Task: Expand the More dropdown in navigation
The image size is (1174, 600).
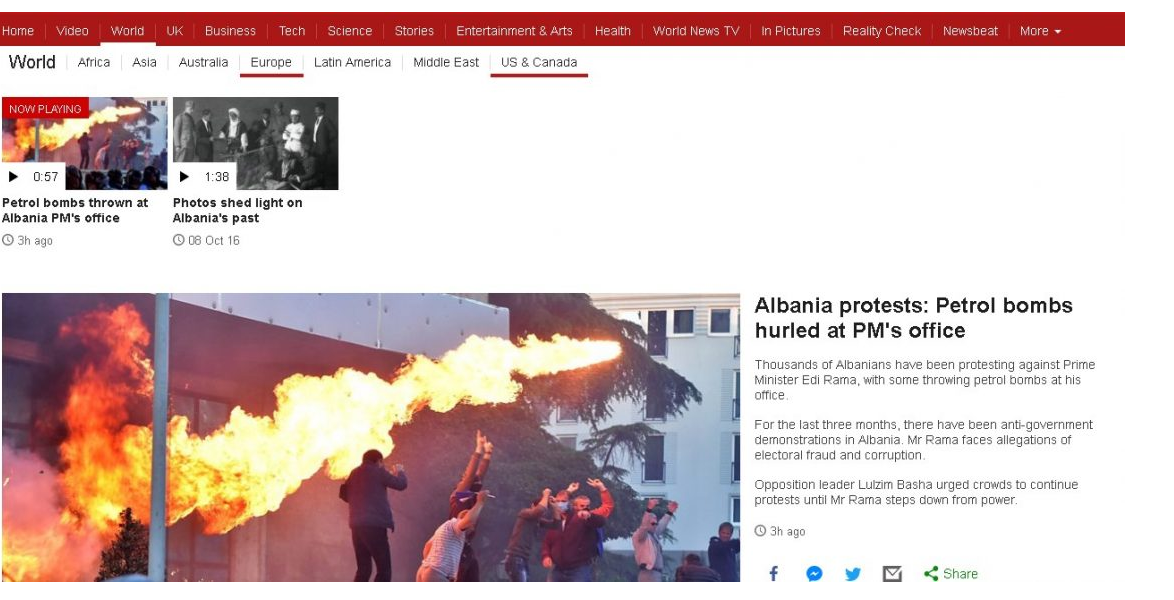Action: coord(1040,31)
